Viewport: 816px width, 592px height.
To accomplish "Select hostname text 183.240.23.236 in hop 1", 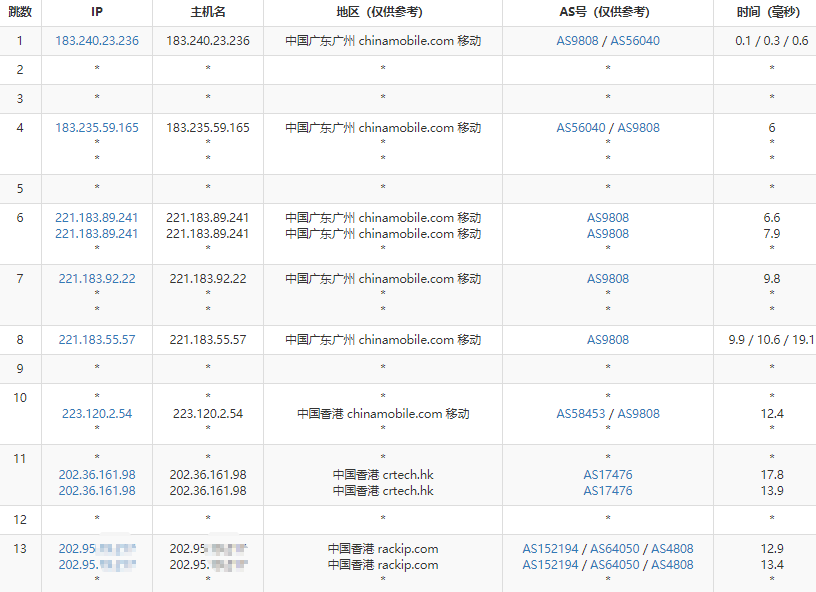I will tap(208, 41).
